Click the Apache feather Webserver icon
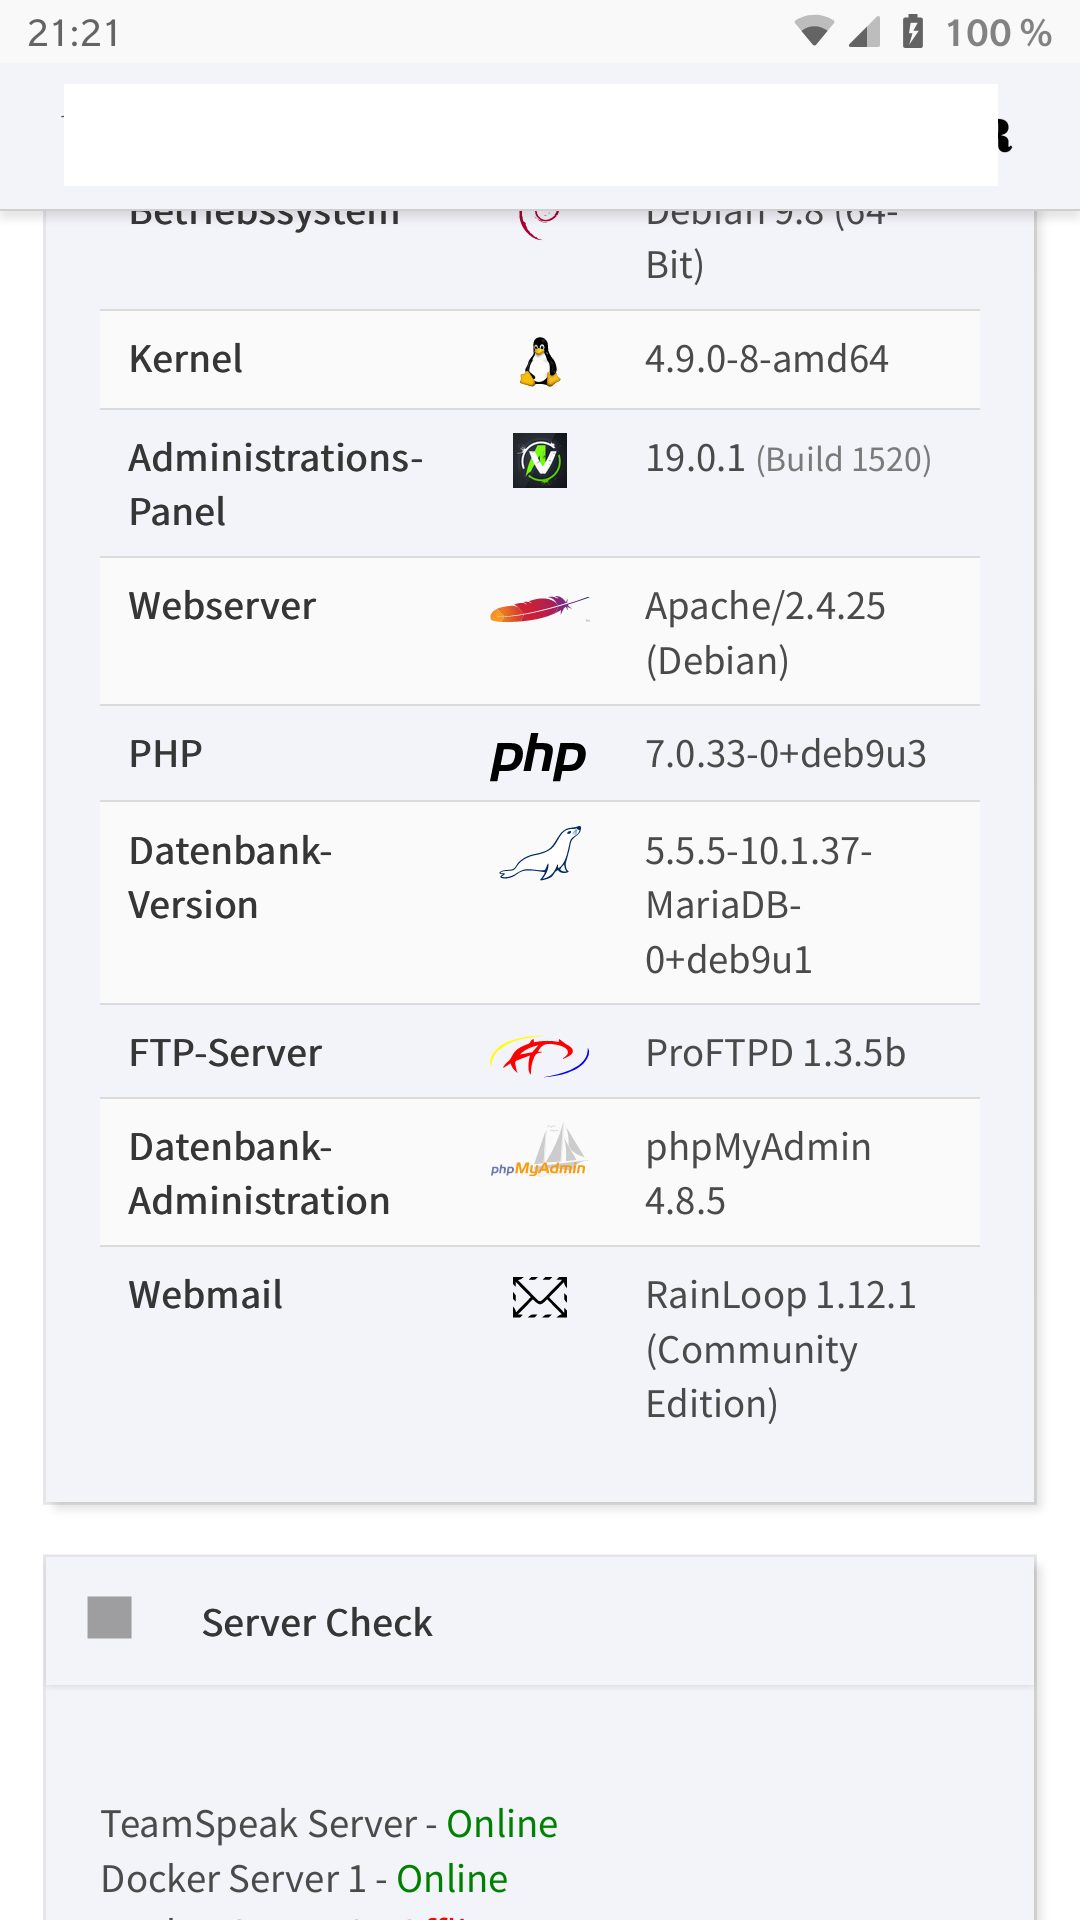 pos(539,608)
